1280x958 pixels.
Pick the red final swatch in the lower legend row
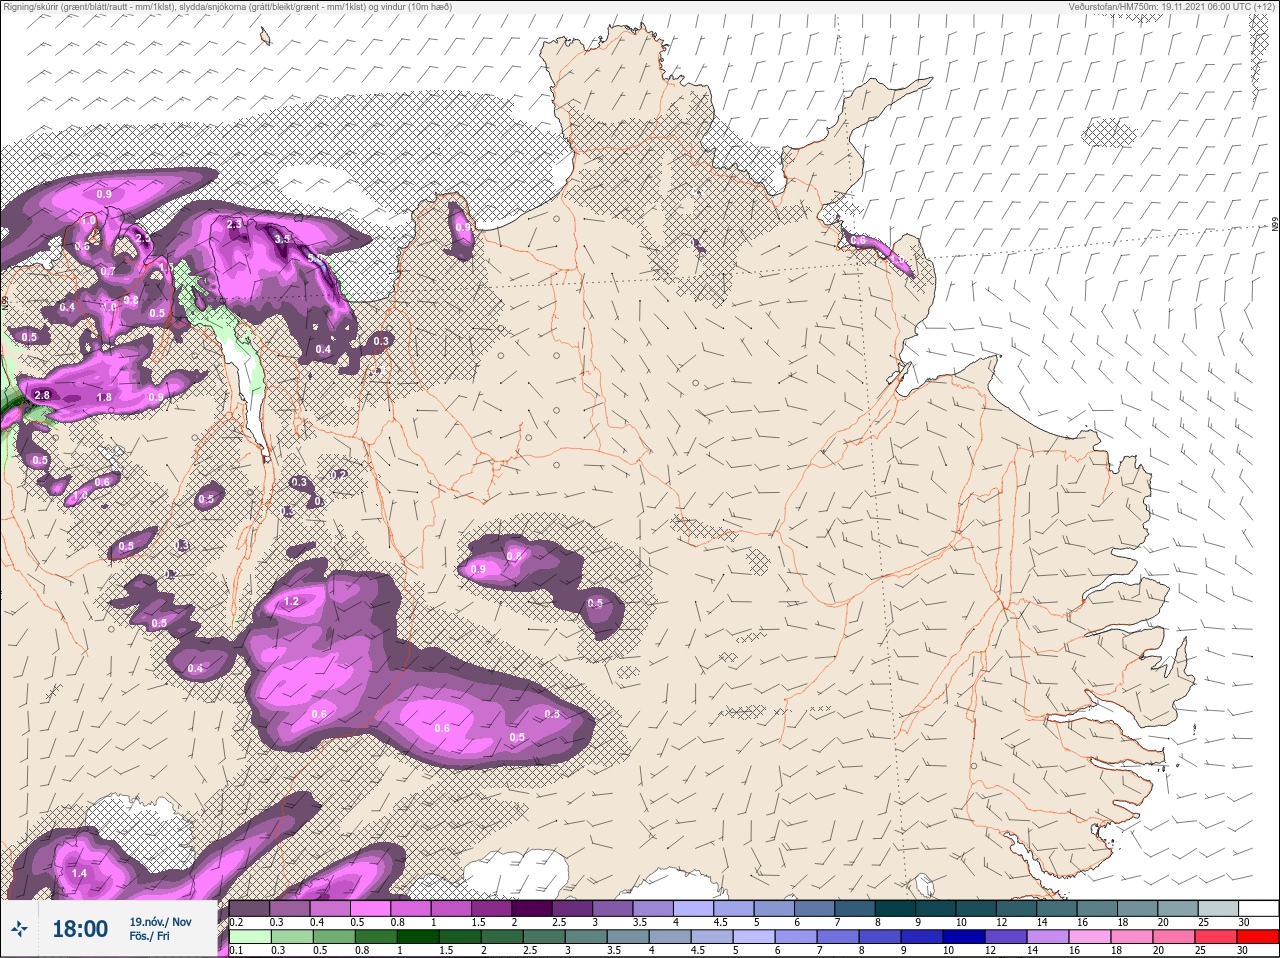[x=1258, y=938]
